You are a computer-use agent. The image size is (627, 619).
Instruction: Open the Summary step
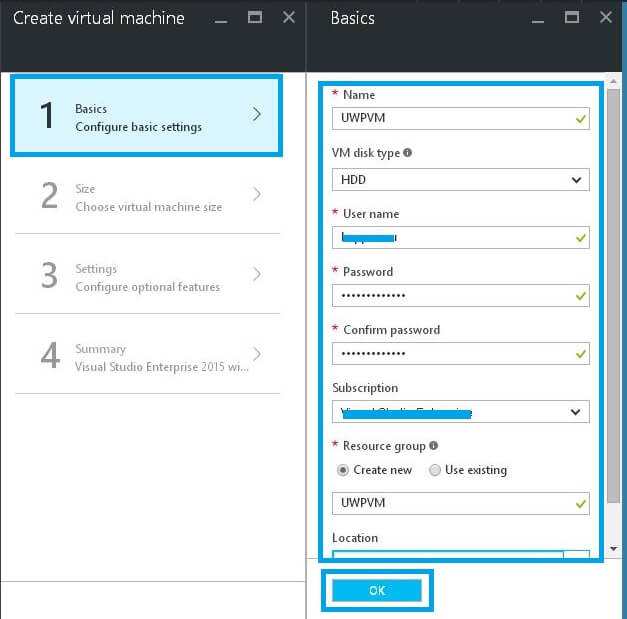pyautogui.click(x=146, y=357)
